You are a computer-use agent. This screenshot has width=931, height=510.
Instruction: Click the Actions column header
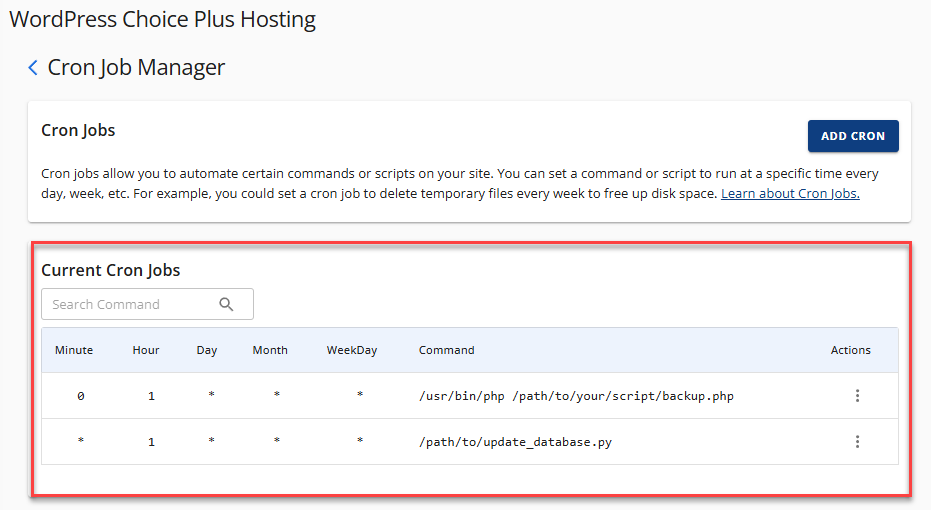tap(850, 350)
